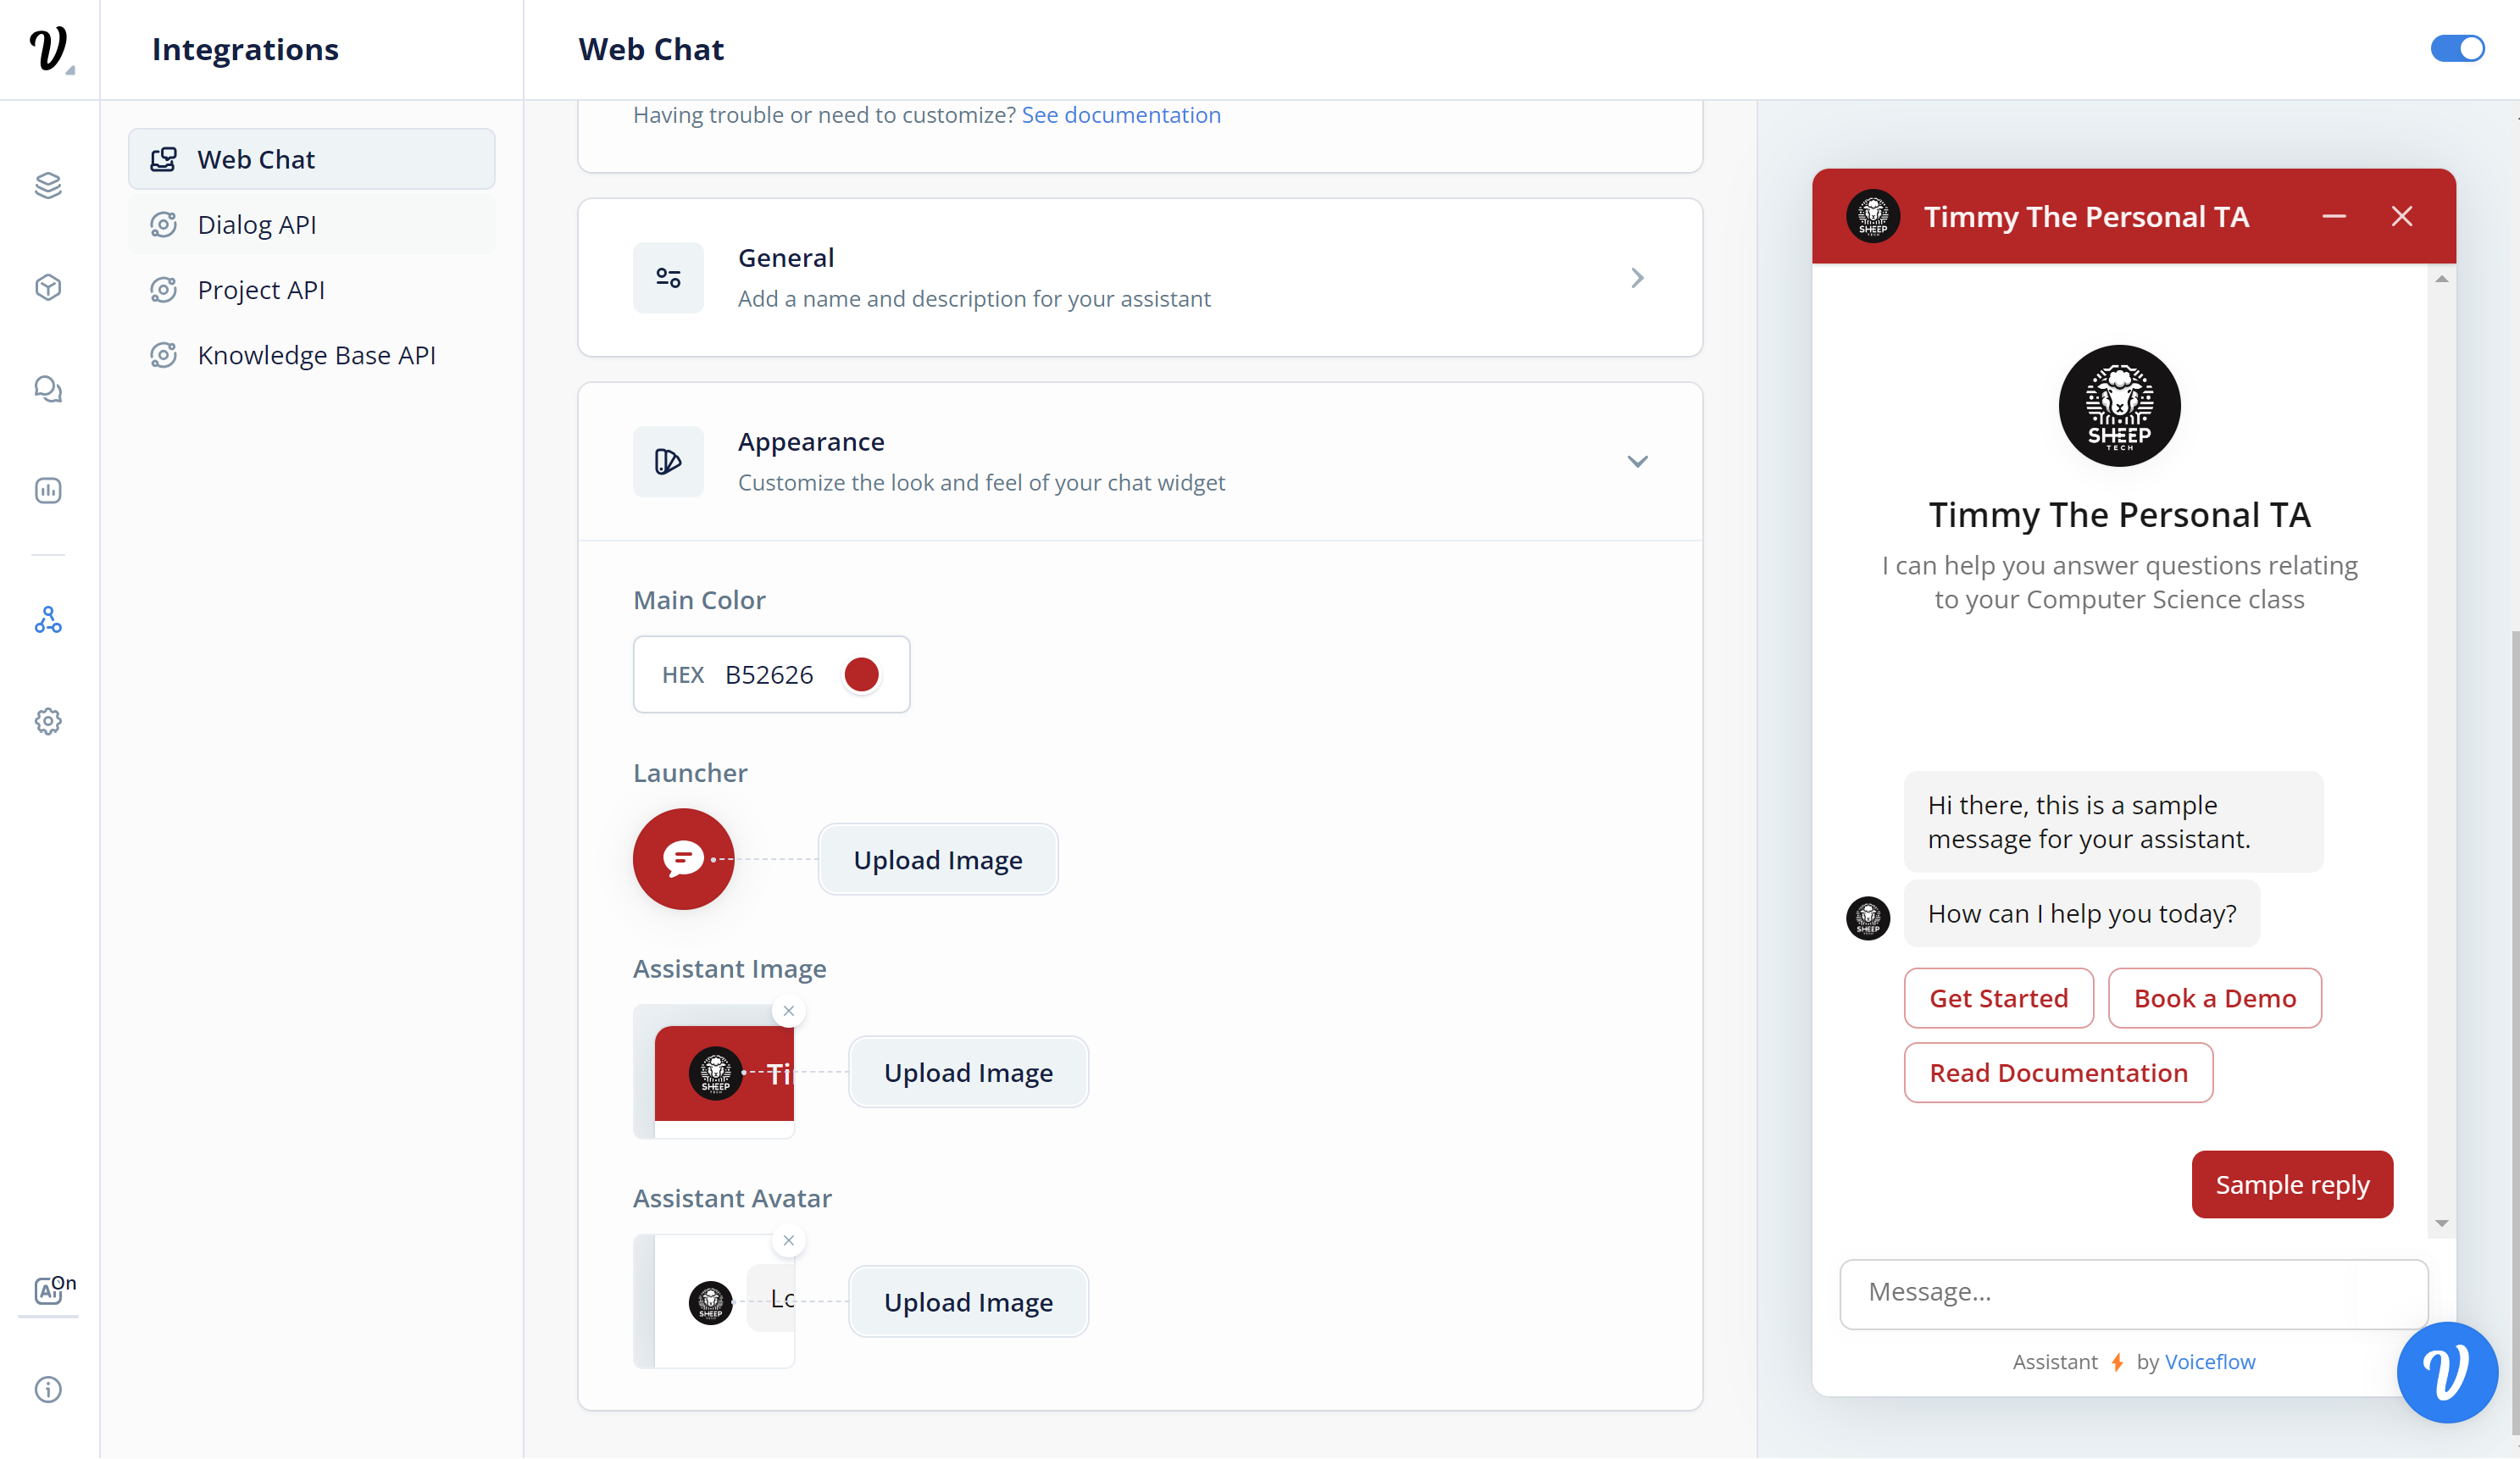Select Dialog API in integrations list

(257, 225)
